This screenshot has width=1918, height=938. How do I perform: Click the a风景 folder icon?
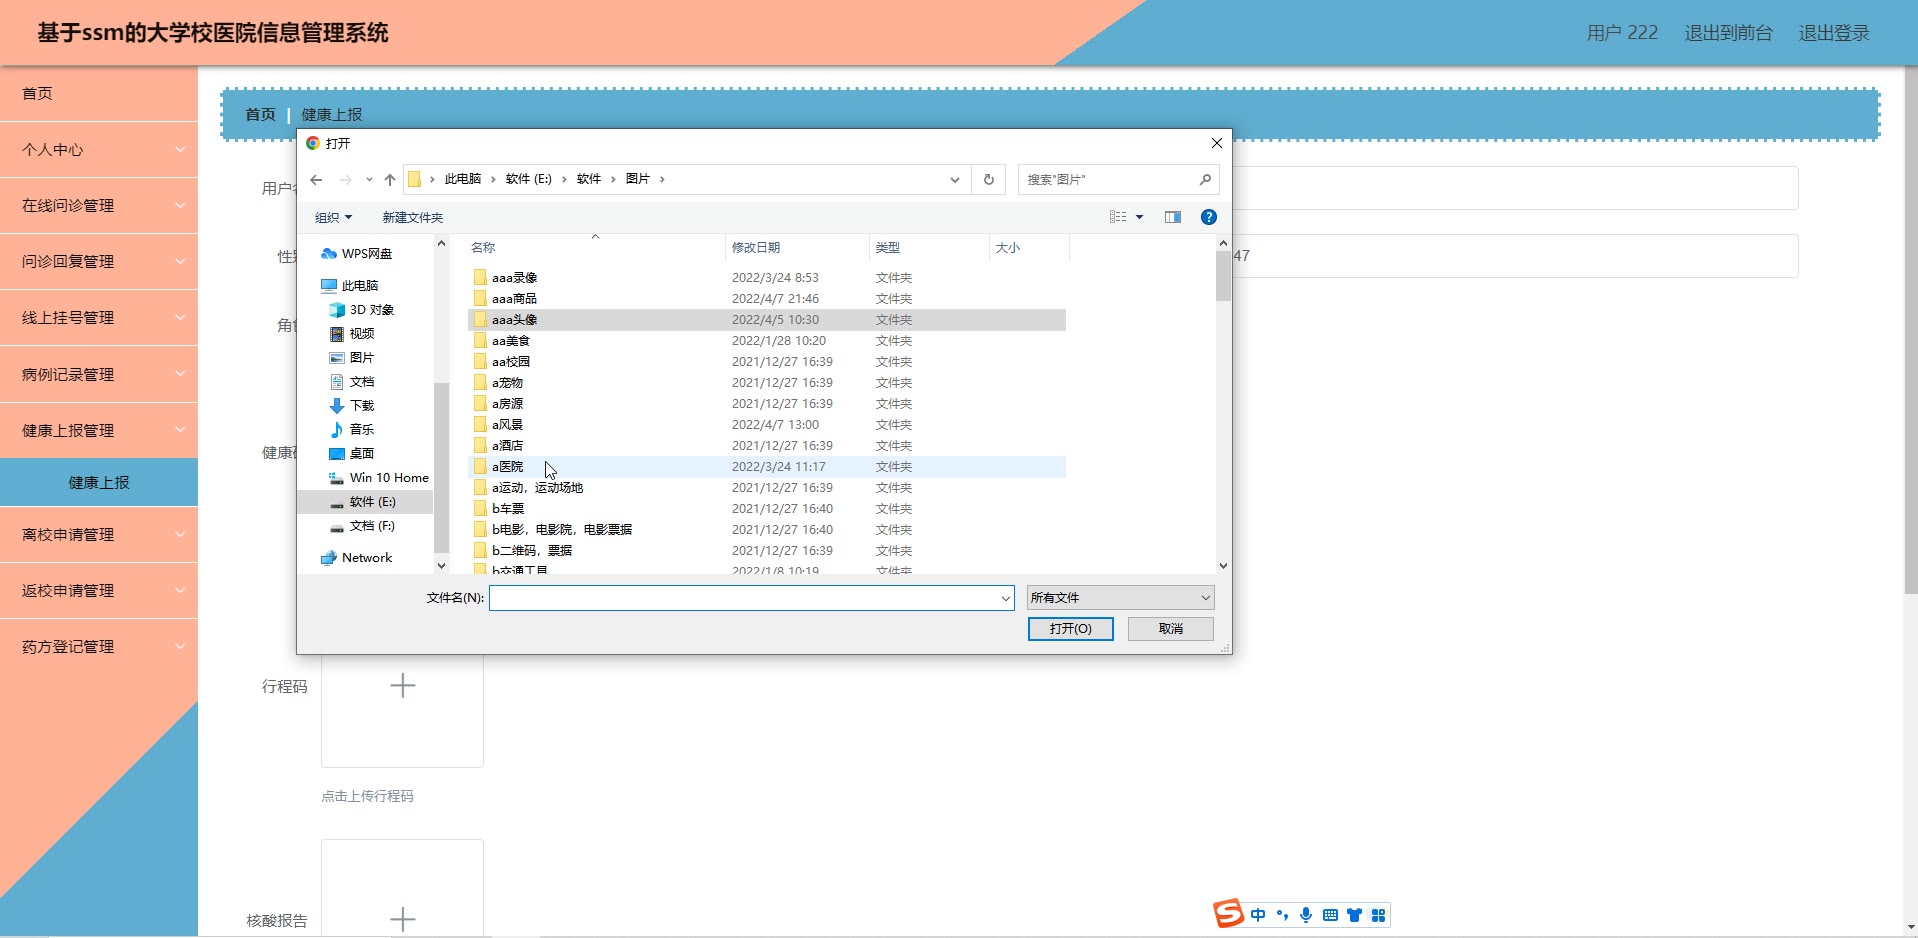tap(480, 425)
